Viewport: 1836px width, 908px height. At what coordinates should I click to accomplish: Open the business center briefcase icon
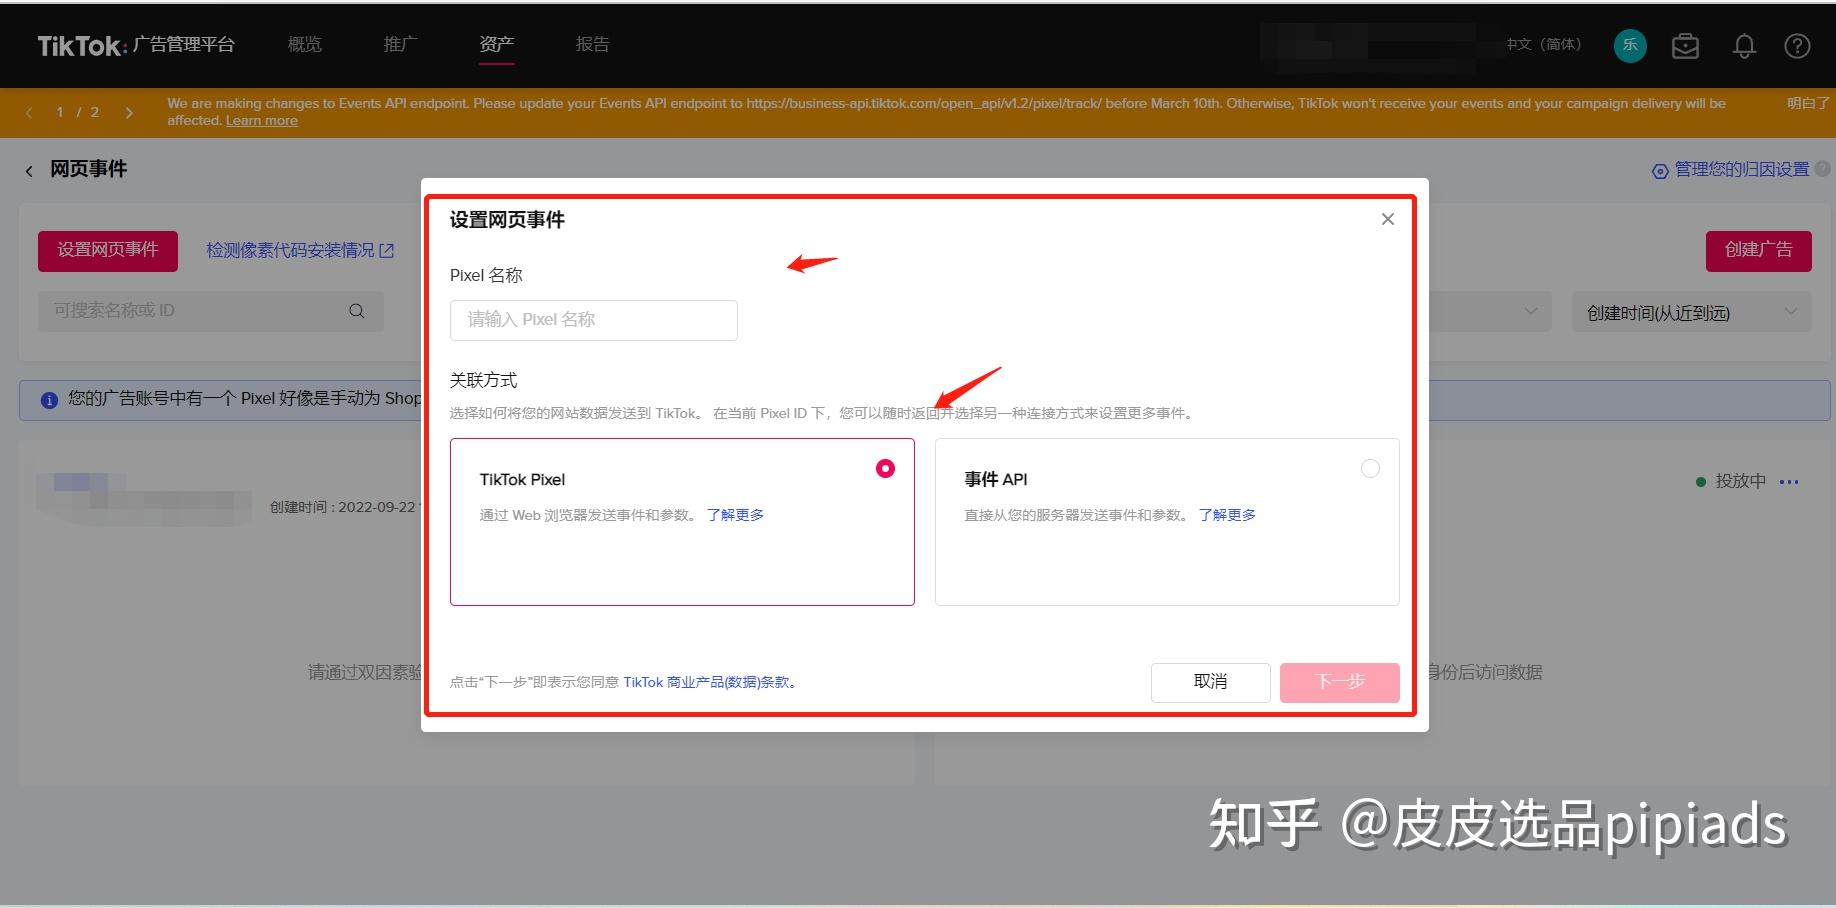(x=1685, y=46)
